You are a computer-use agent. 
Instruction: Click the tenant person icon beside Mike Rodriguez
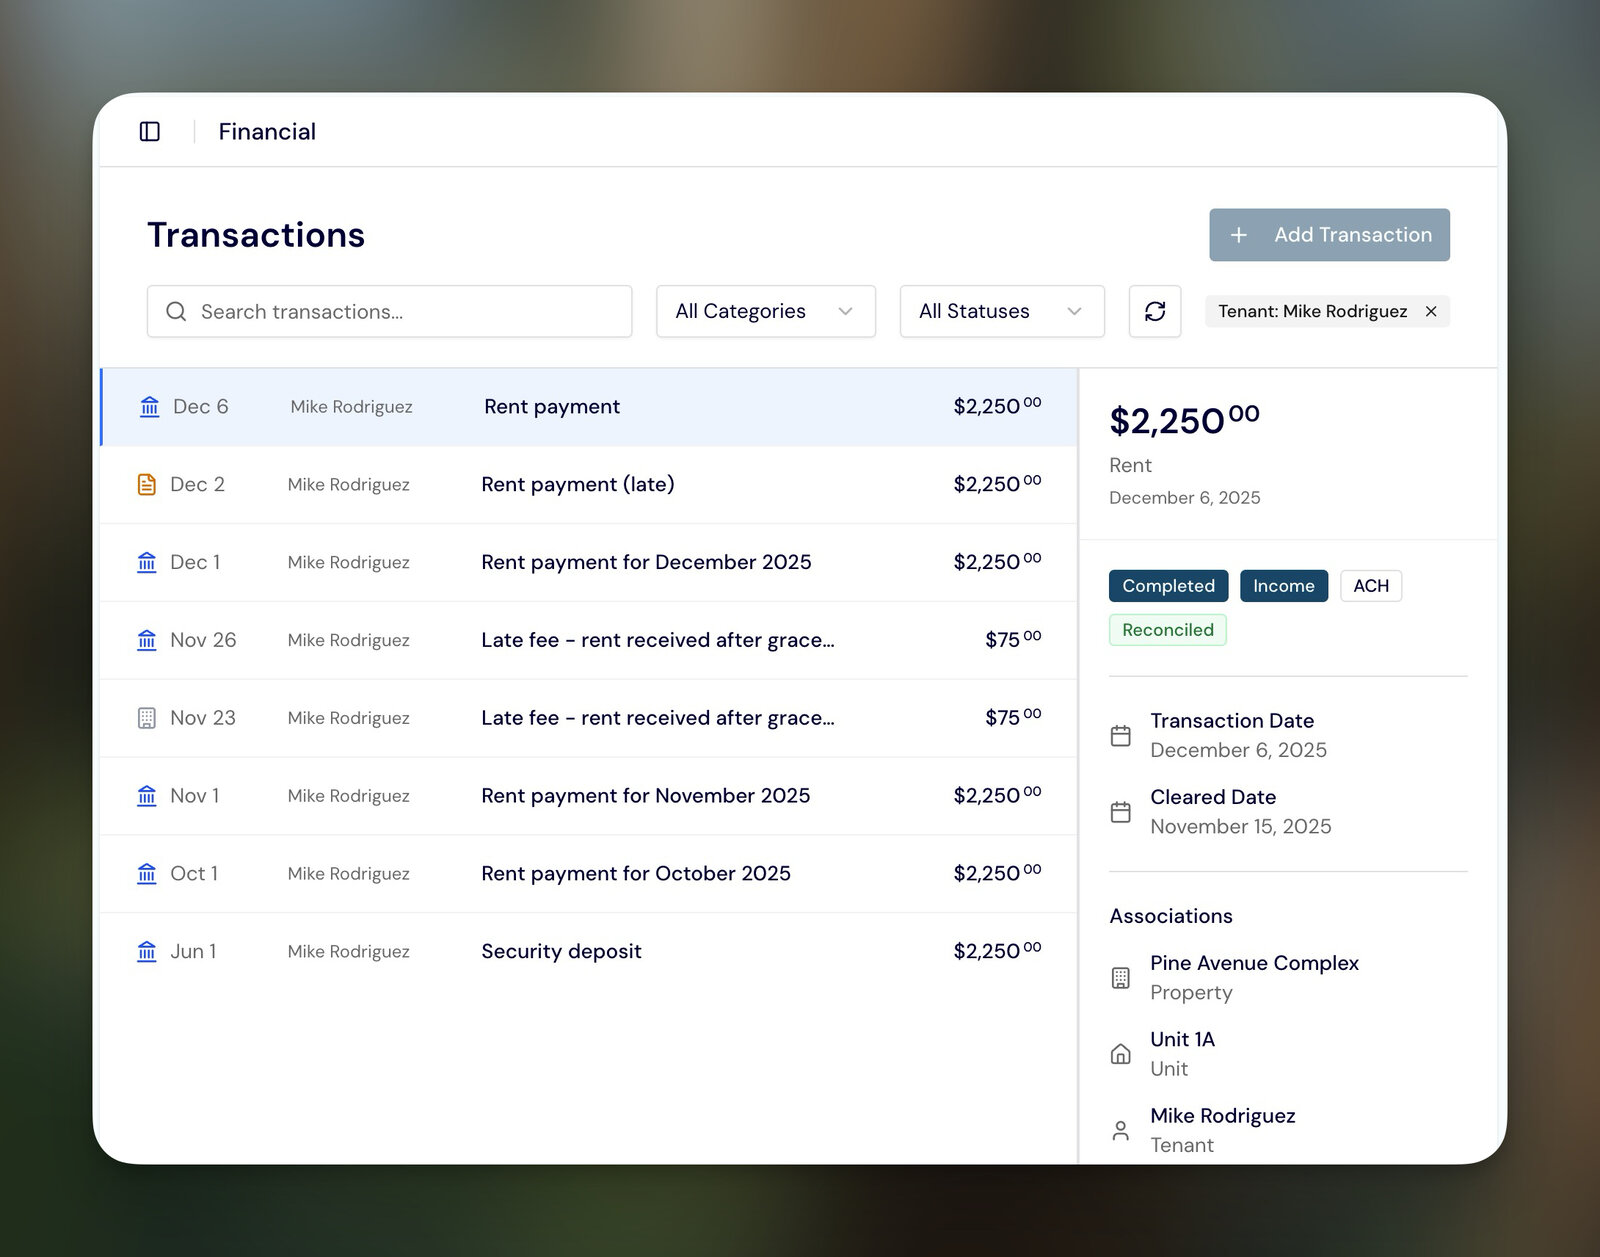1121,1129
